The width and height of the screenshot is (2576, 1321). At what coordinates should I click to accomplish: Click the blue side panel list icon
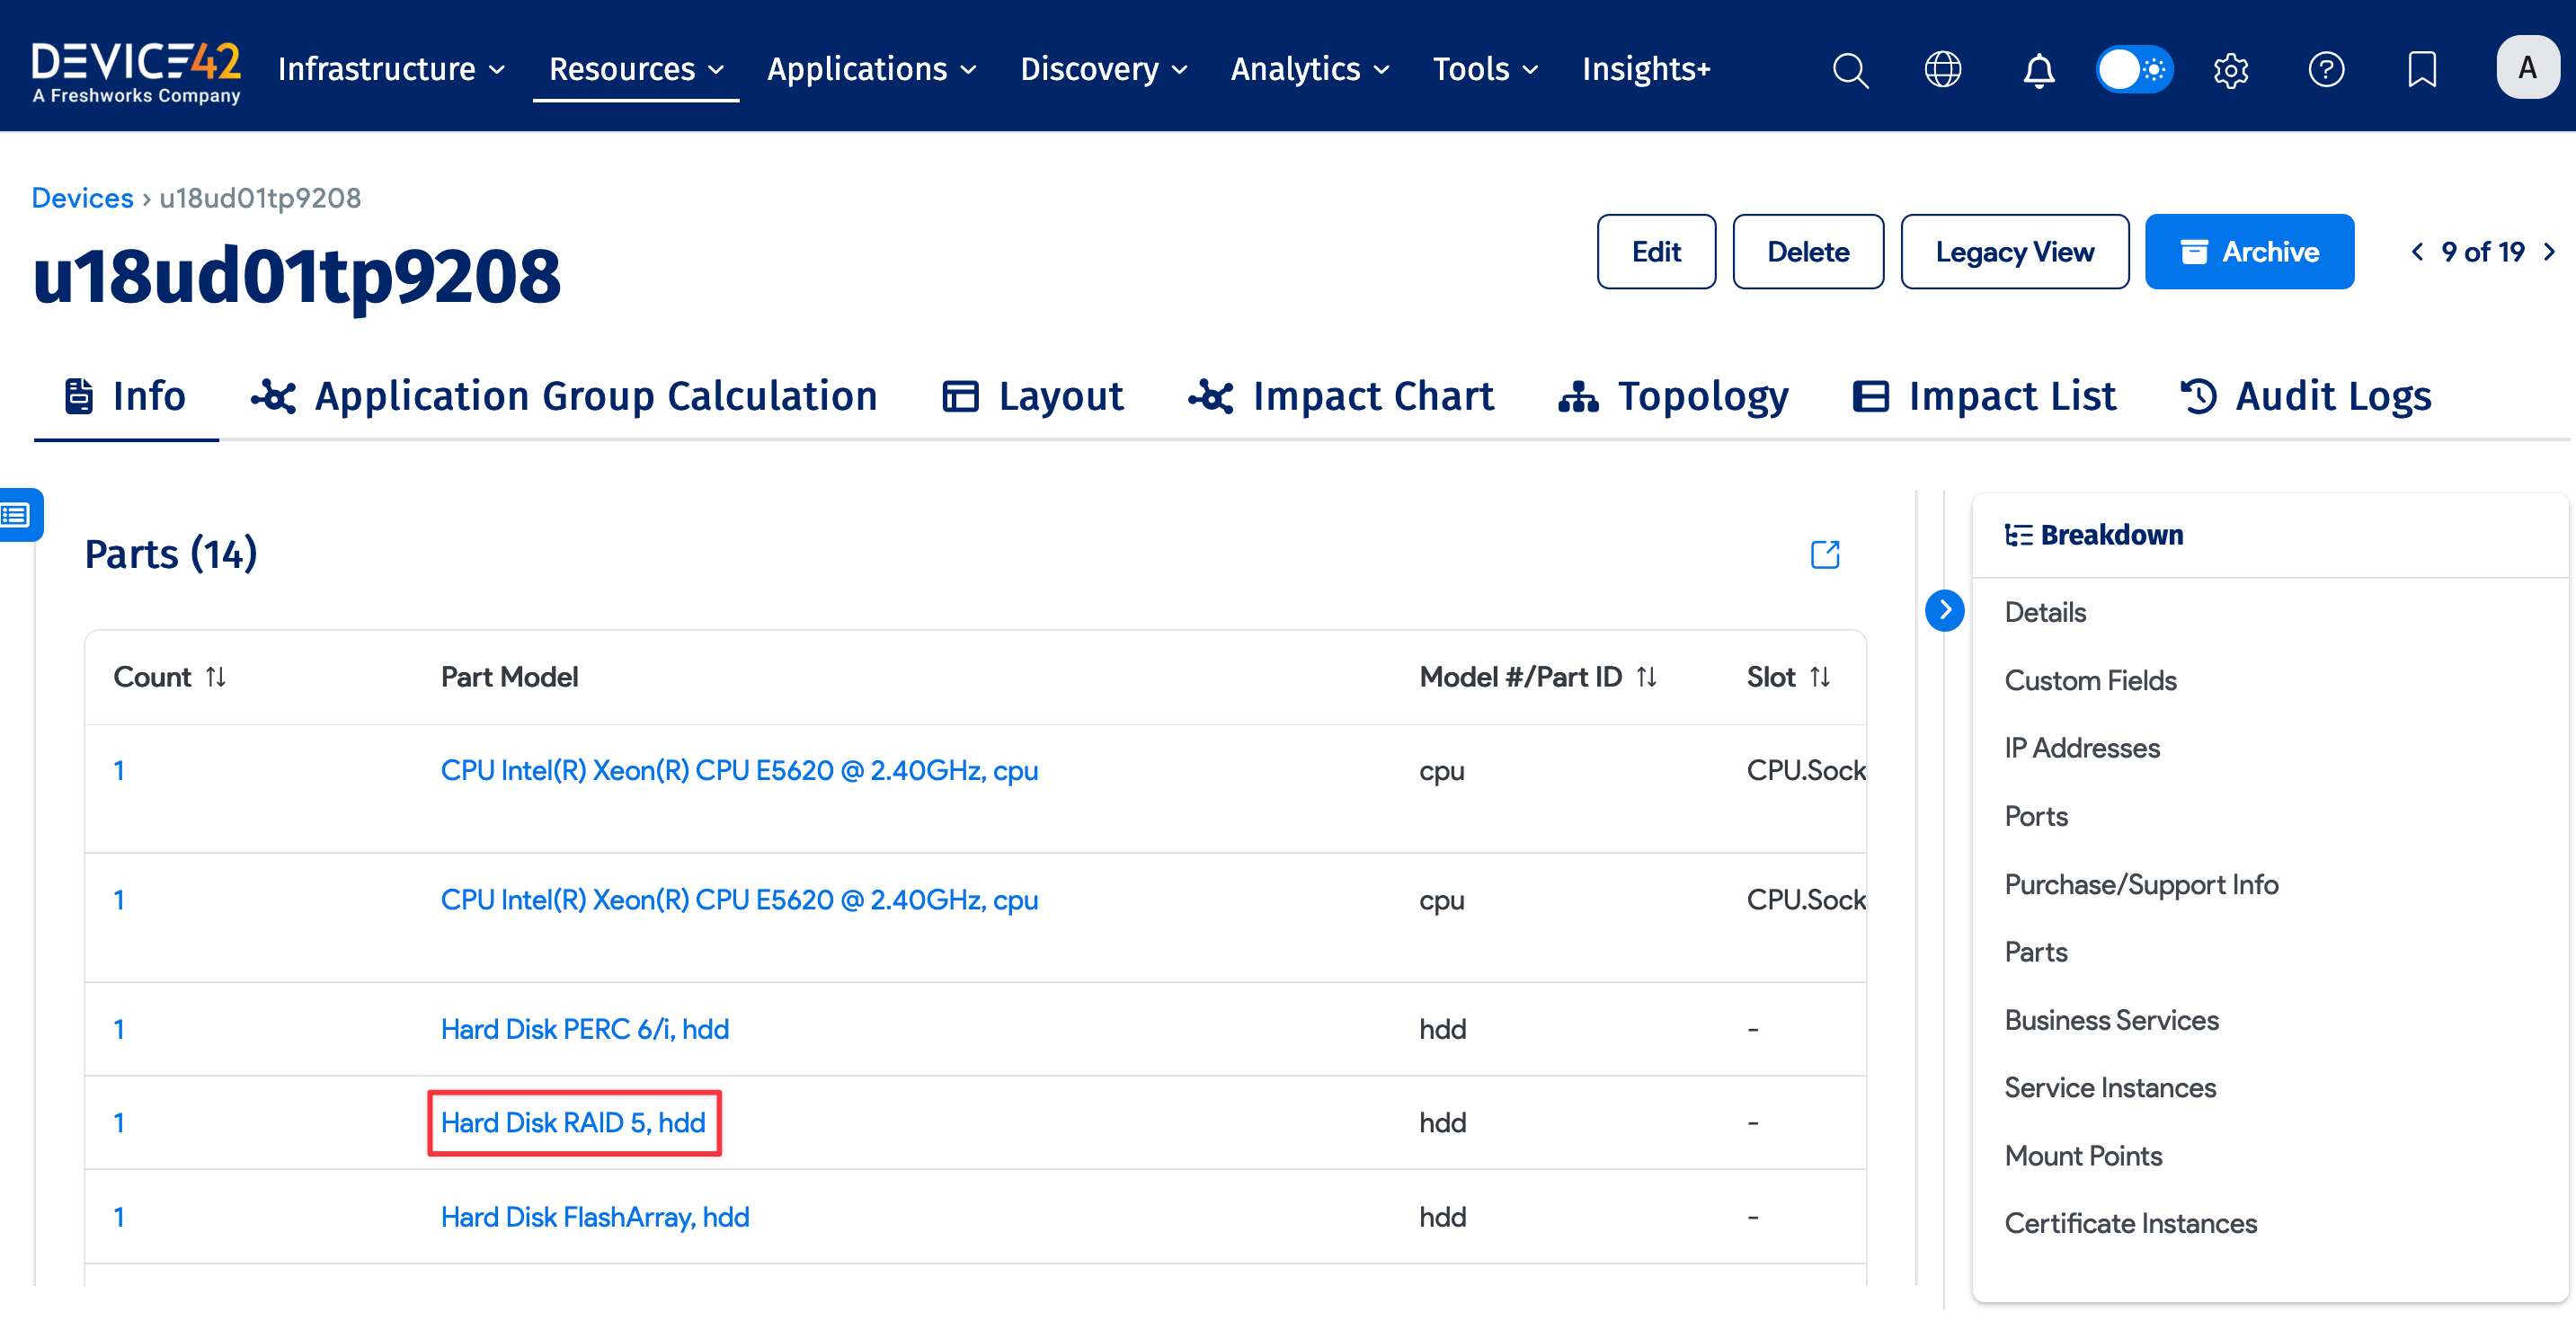click(x=18, y=515)
